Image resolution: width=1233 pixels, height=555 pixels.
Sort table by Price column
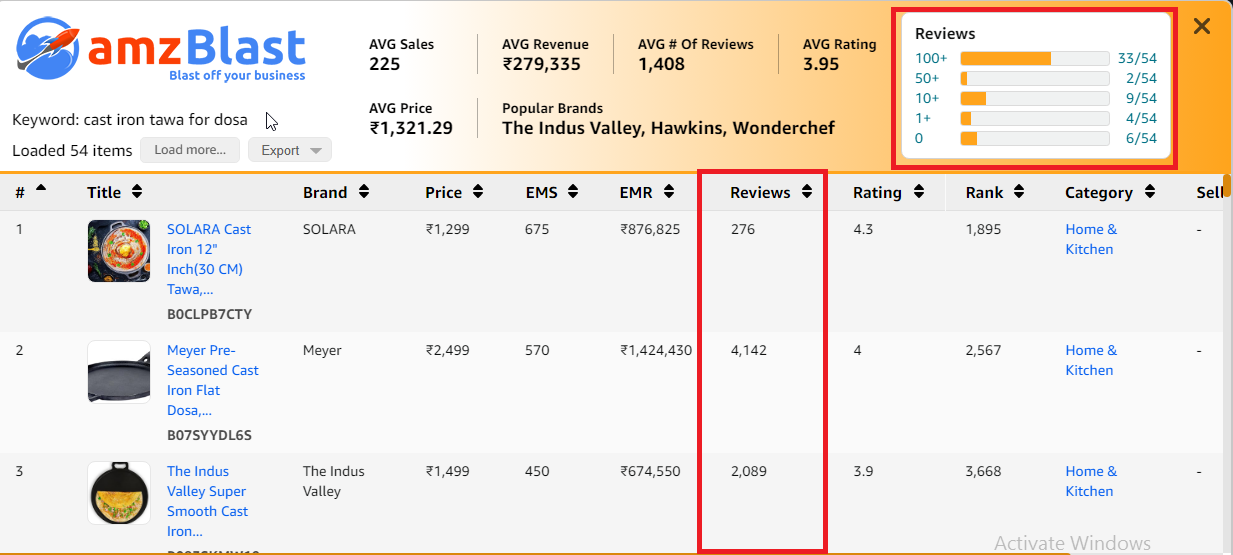click(x=478, y=192)
